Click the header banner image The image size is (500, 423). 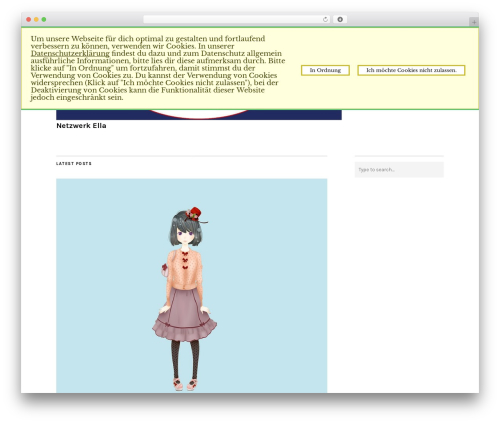coord(199,114)
